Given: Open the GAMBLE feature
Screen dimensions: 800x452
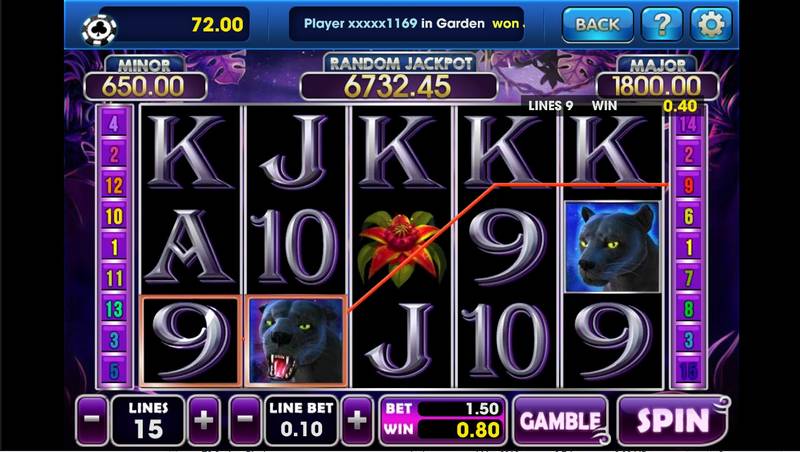Looking at the screenshot, I should pyautogui.click(x=560, y=421).
